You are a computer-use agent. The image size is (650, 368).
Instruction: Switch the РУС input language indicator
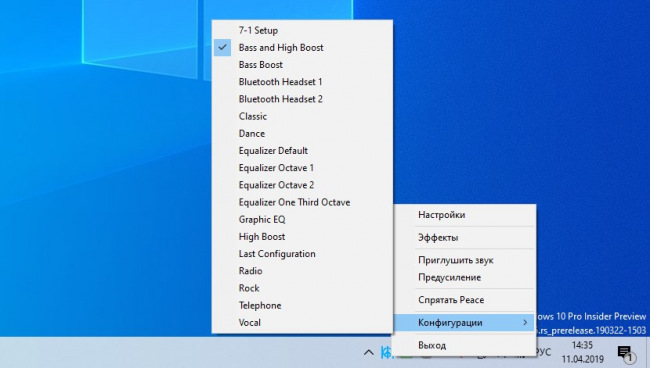[543, 352]
